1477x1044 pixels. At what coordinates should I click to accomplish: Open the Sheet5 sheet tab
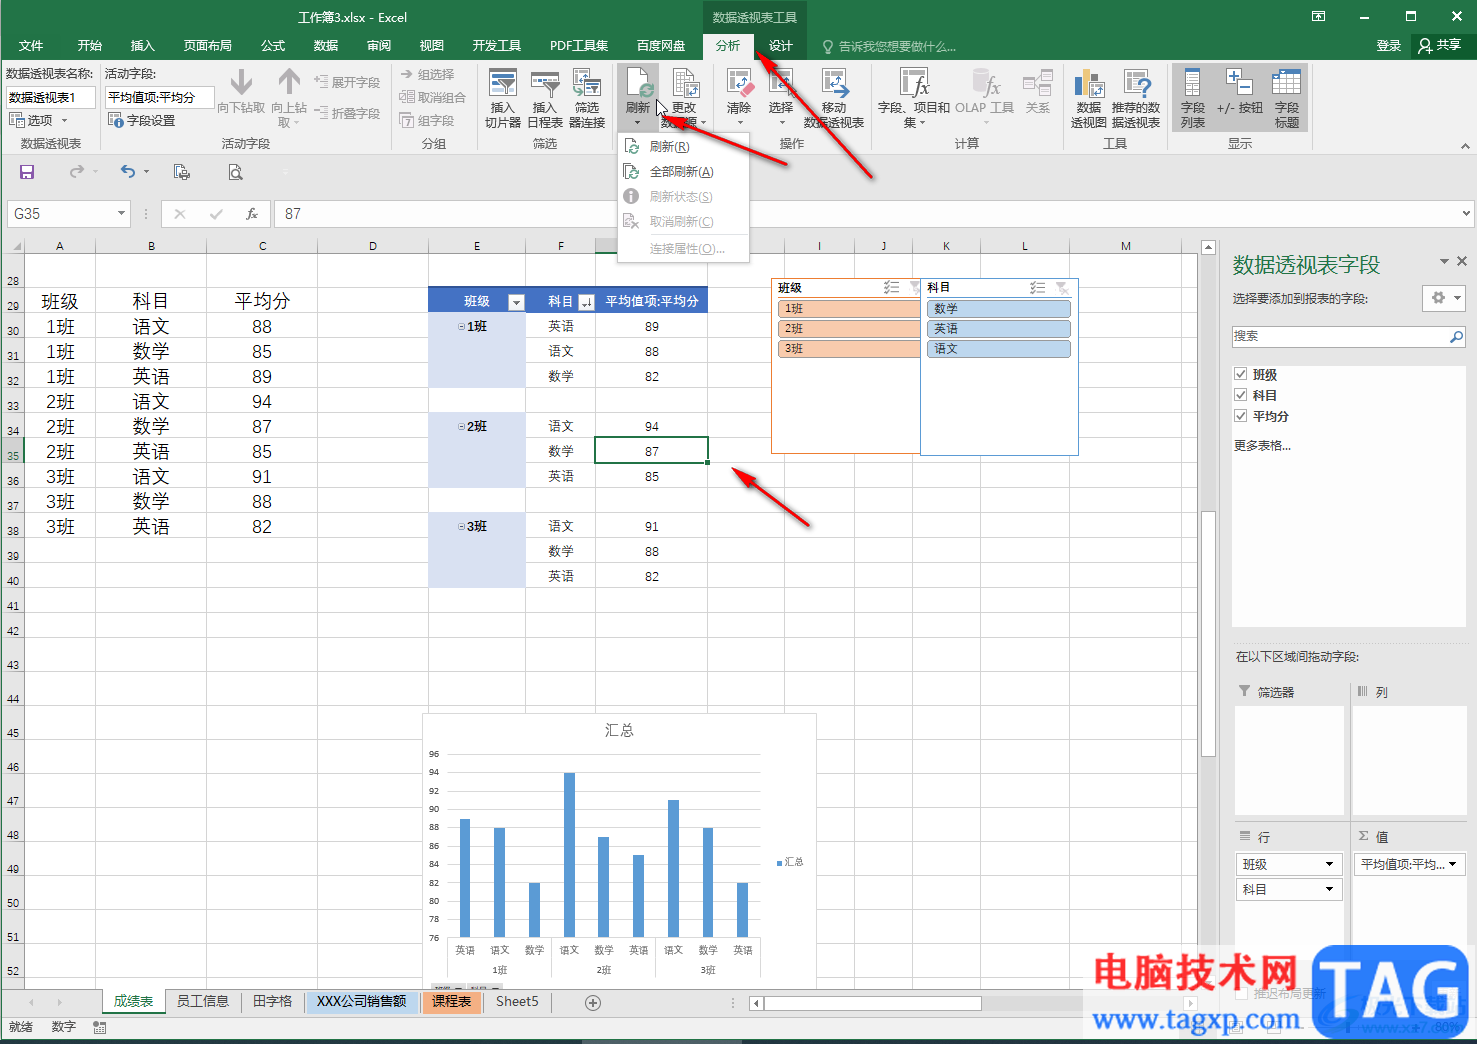click(x=517, y=1001)
